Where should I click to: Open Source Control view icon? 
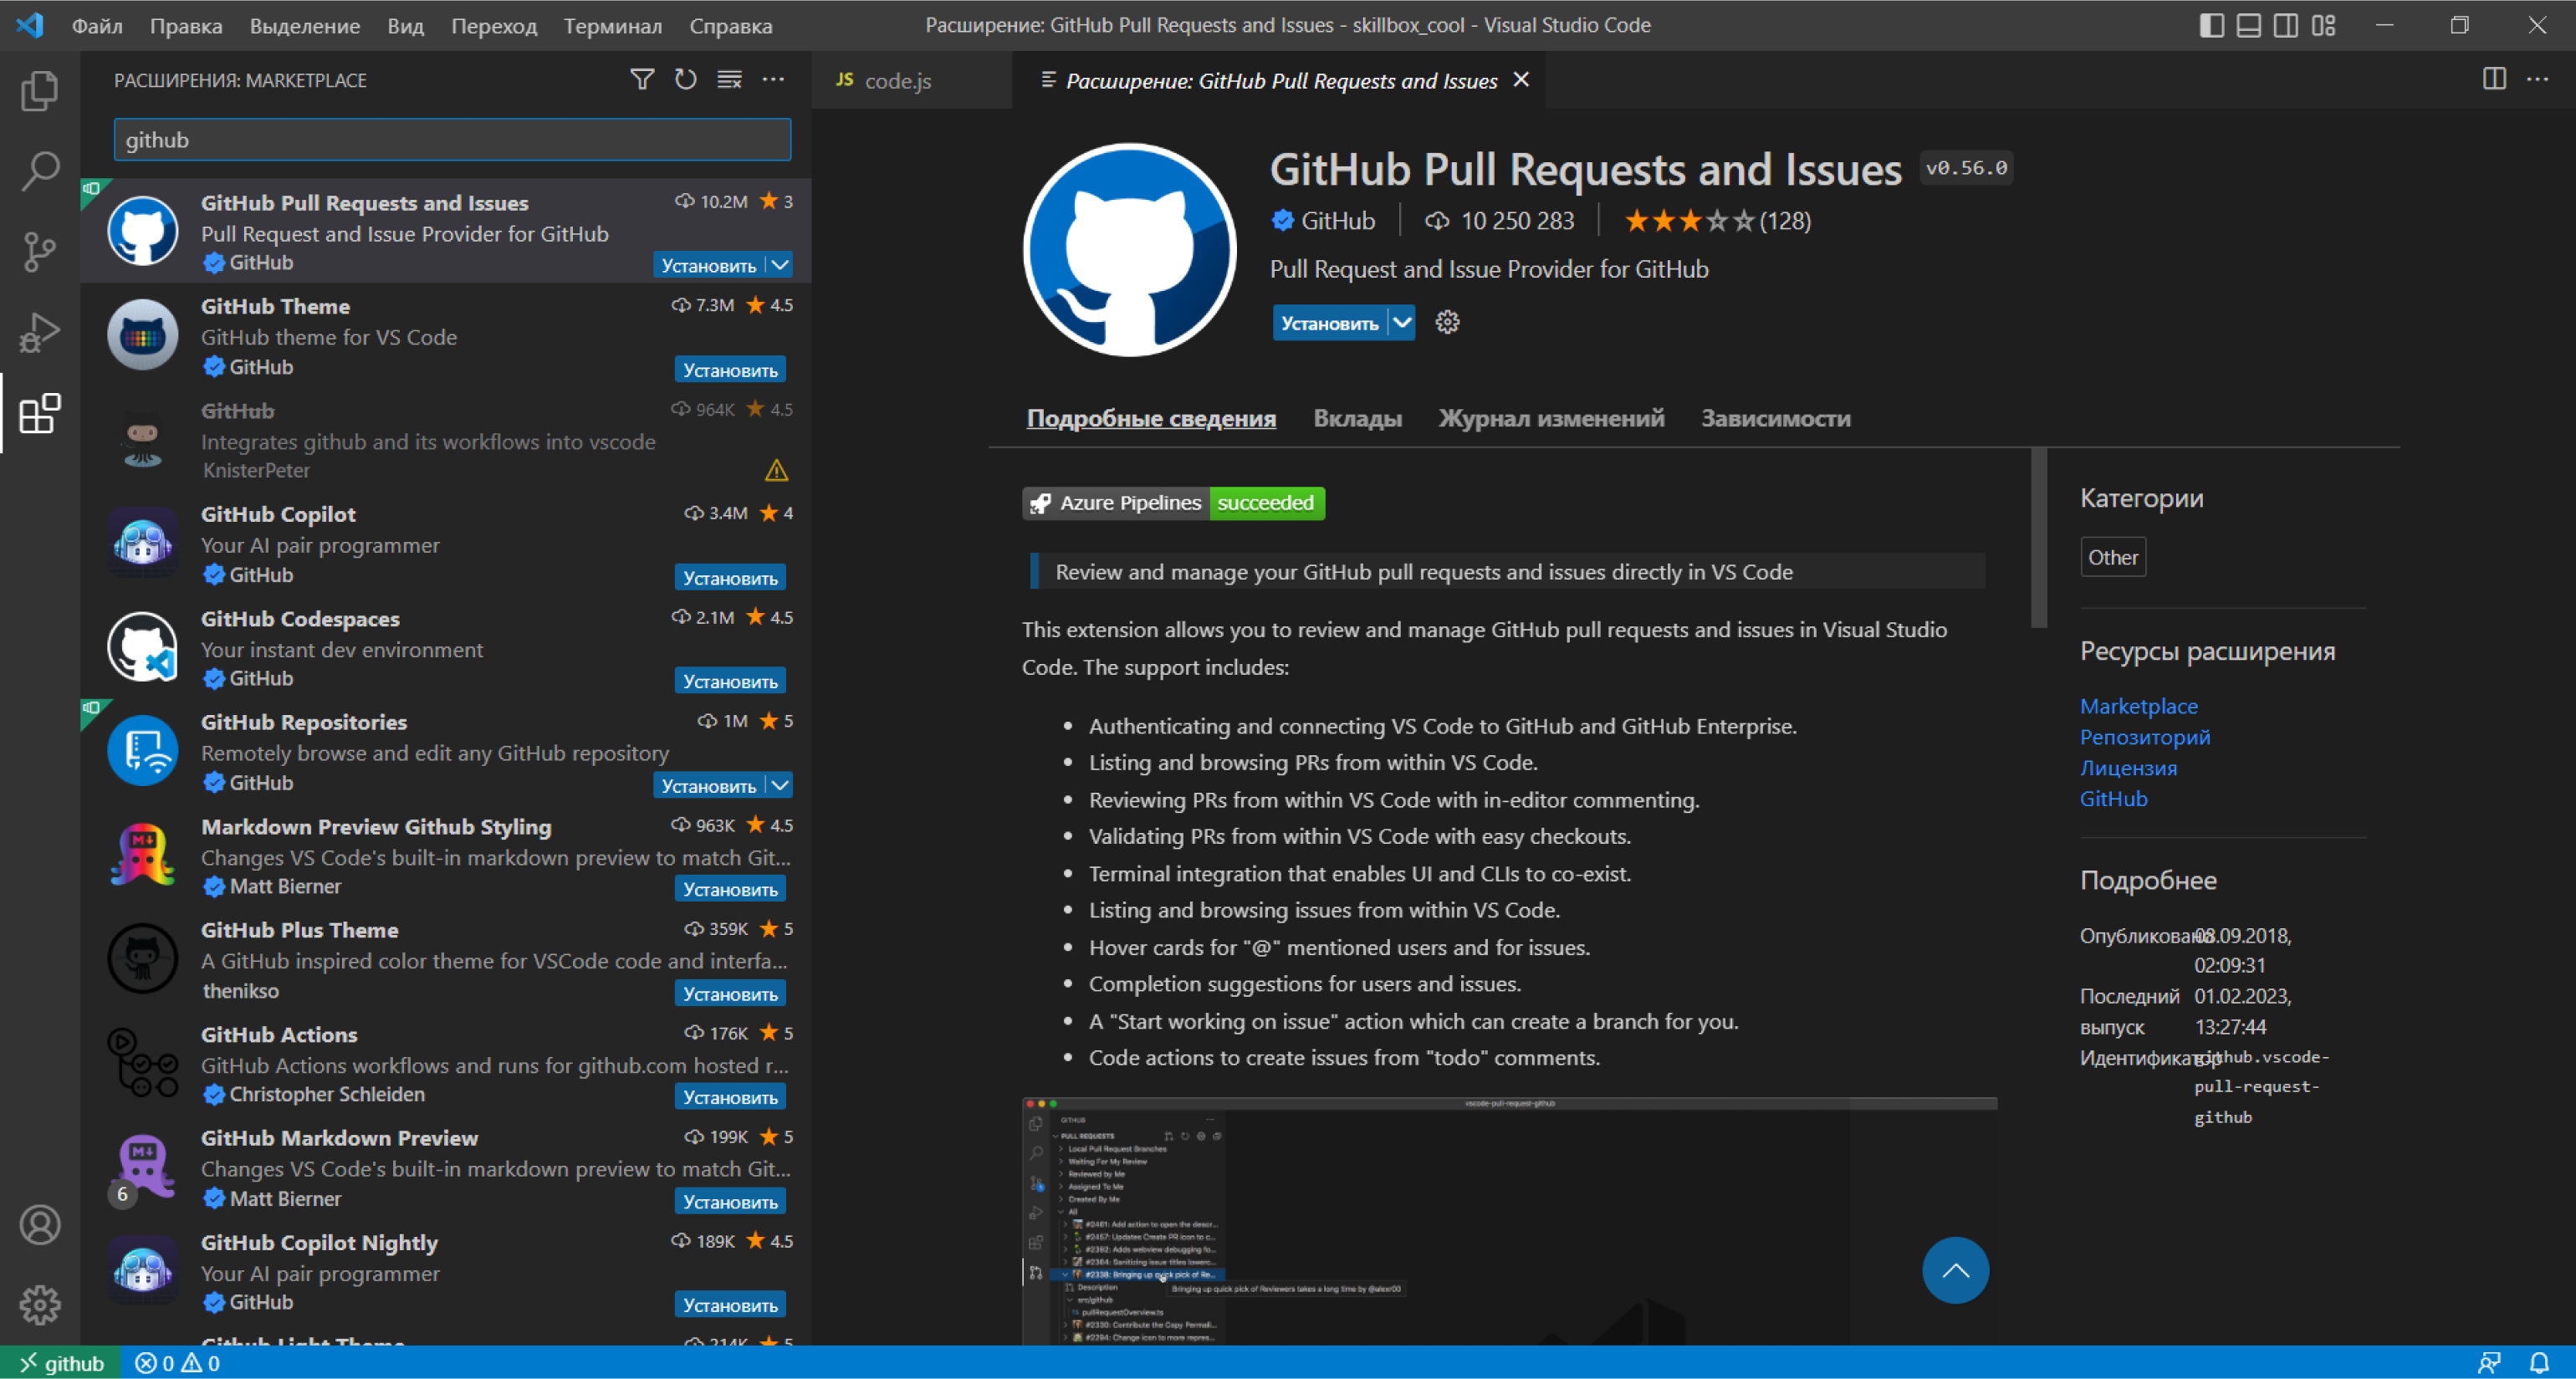(x=39, y=252)
